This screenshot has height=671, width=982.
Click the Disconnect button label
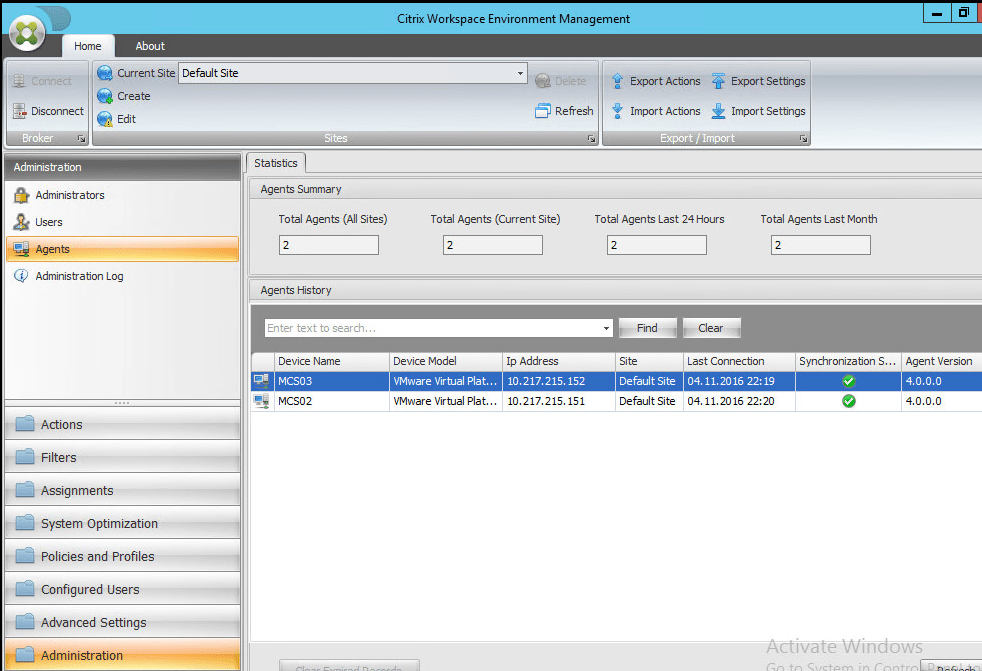57,111
